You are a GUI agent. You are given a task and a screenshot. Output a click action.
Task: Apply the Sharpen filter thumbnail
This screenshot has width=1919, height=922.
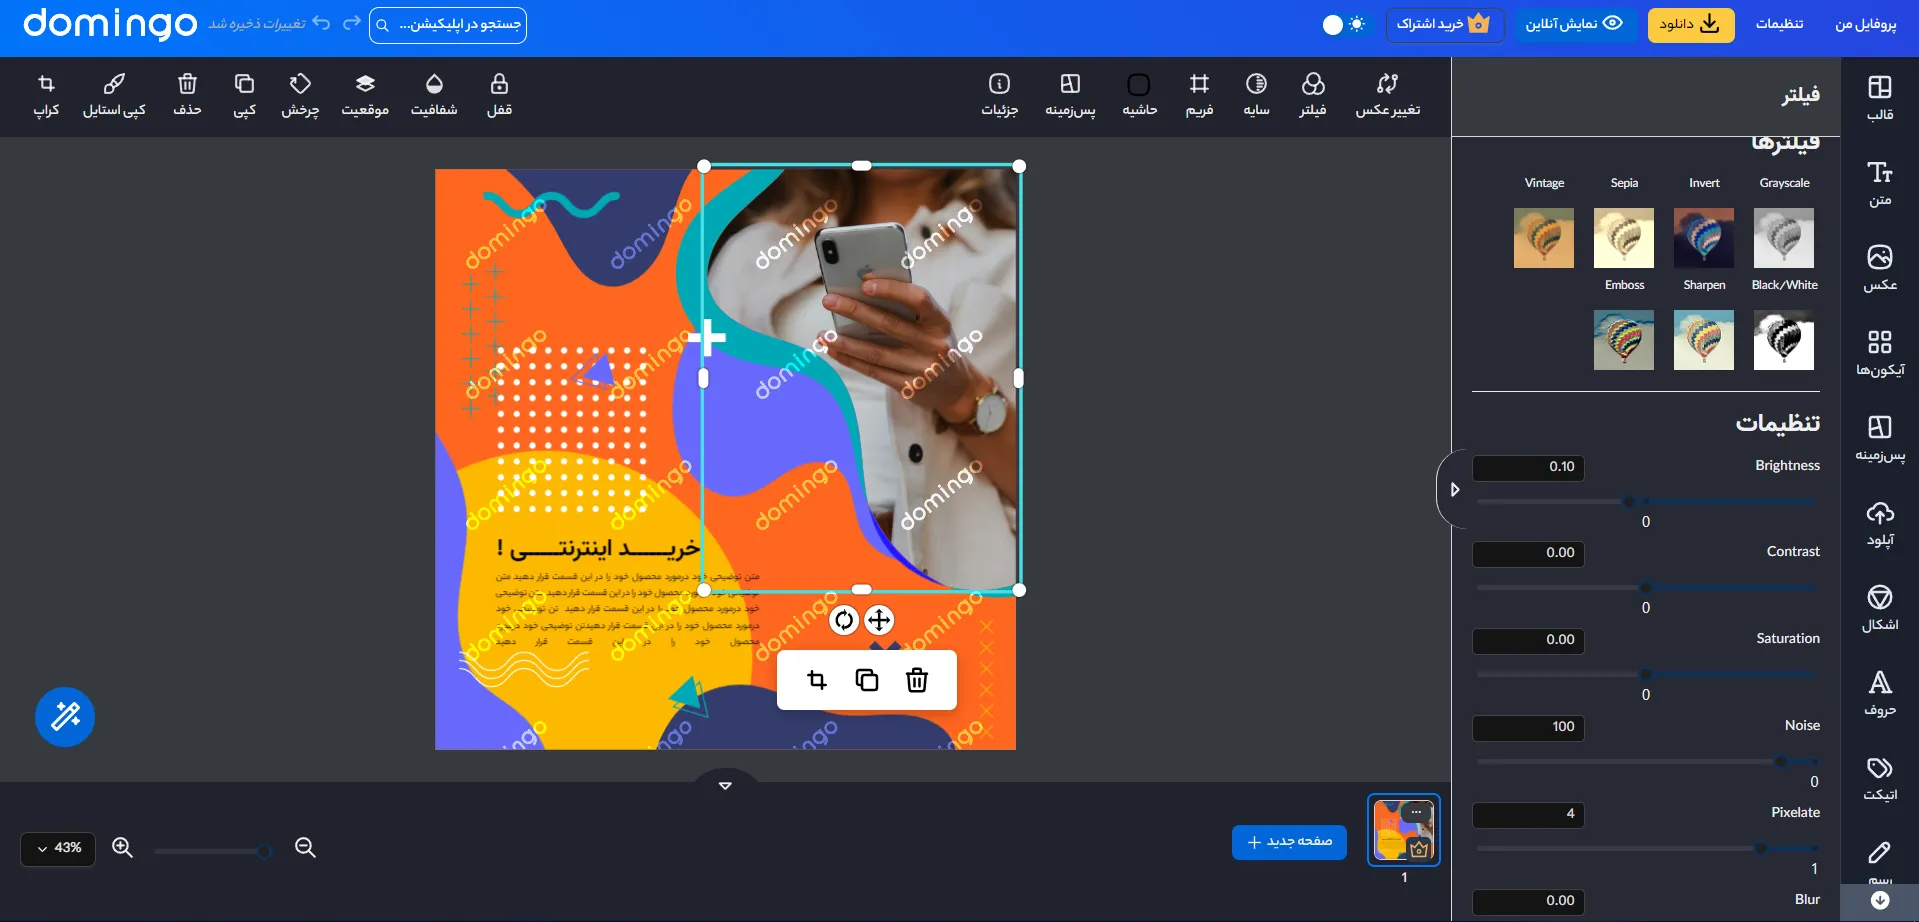point(1704,340)
